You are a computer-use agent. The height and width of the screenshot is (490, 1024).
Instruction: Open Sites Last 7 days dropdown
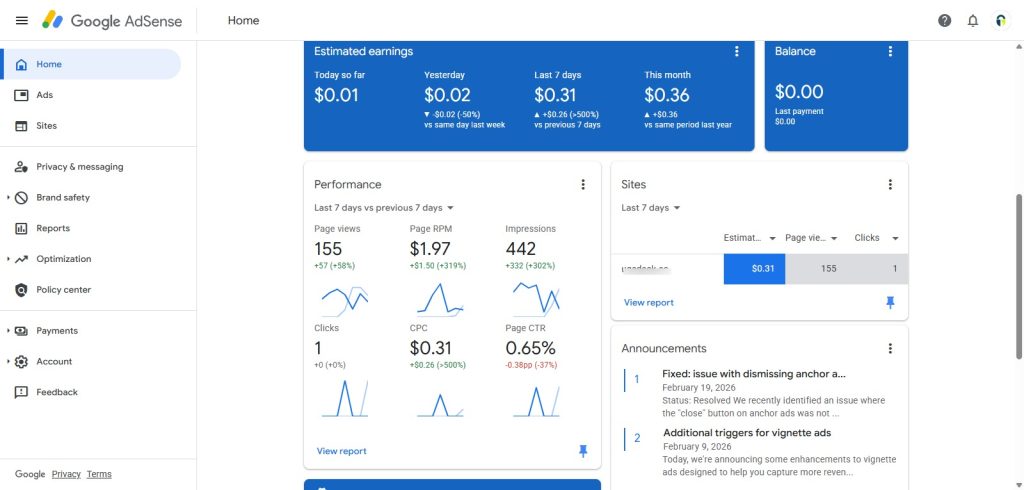click(651, 208)
